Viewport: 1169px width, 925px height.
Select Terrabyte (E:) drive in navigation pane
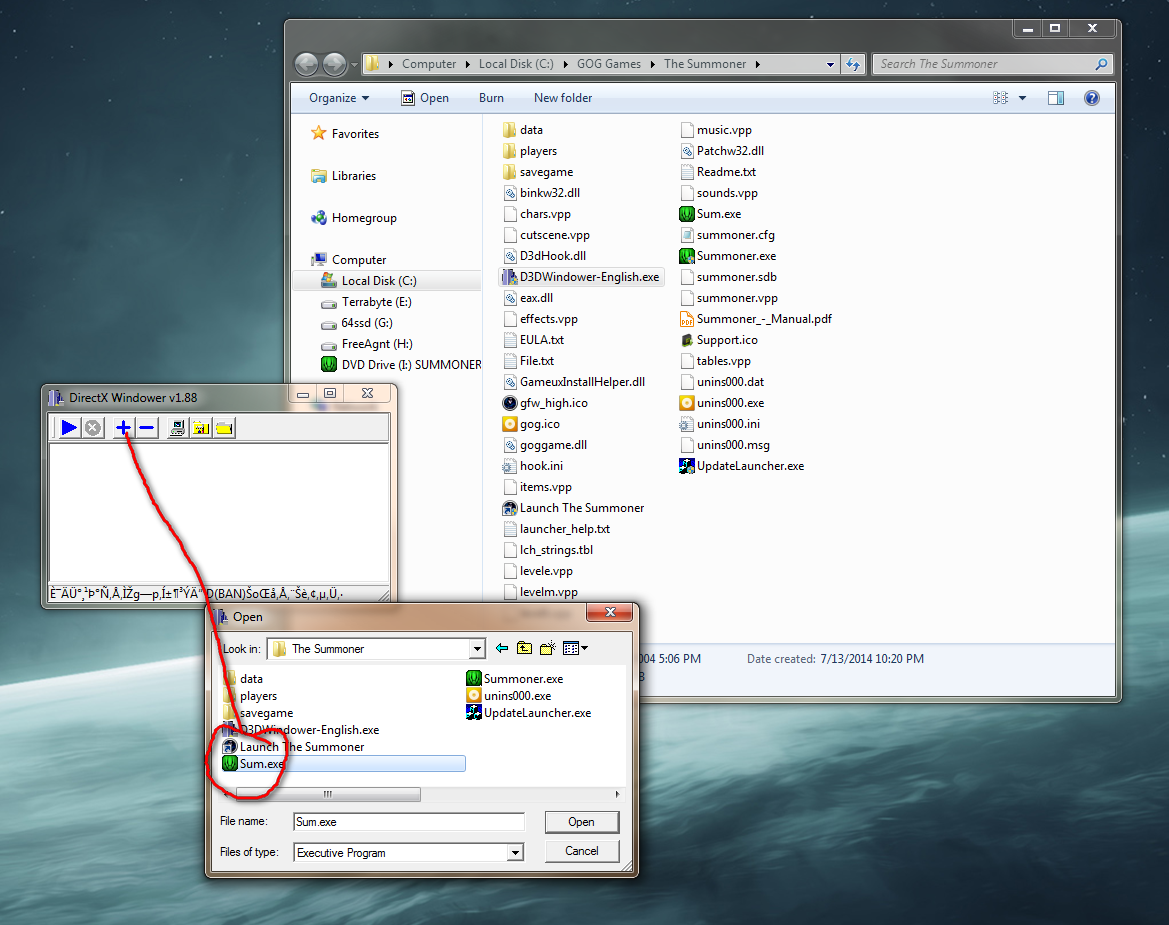pyautogui.click(x=366, y=302)
